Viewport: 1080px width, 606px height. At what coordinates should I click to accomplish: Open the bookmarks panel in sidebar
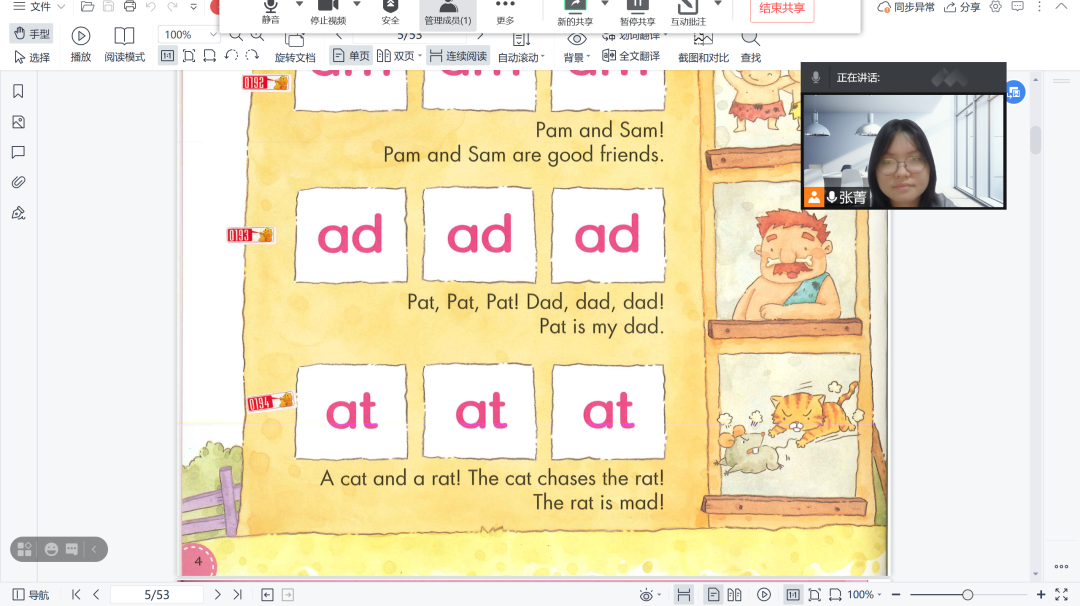(18, 92)
